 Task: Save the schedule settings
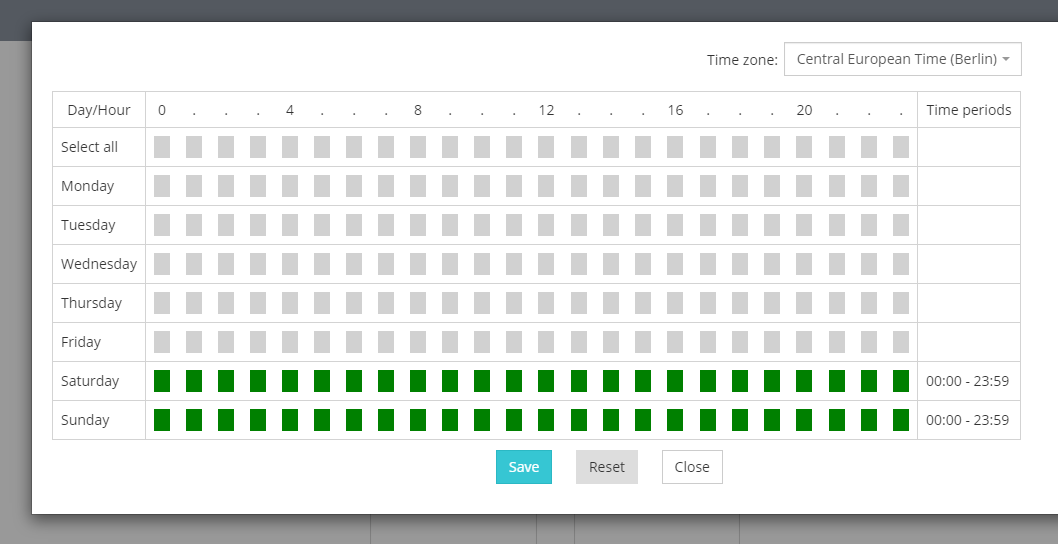524,467
